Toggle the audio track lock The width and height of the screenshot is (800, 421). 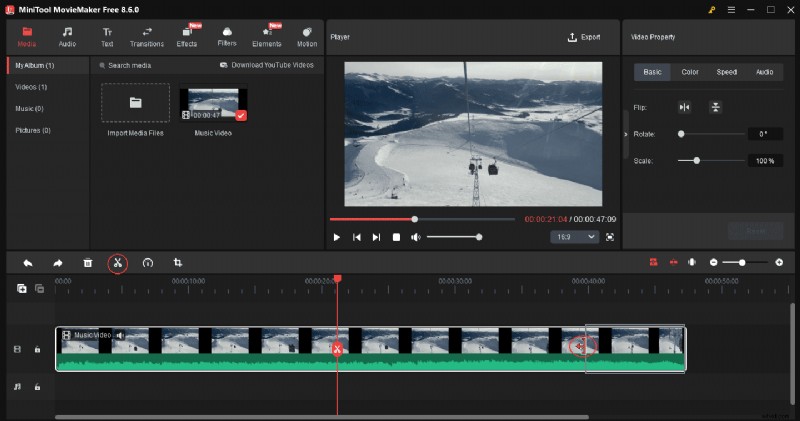[x=37, y=387]
